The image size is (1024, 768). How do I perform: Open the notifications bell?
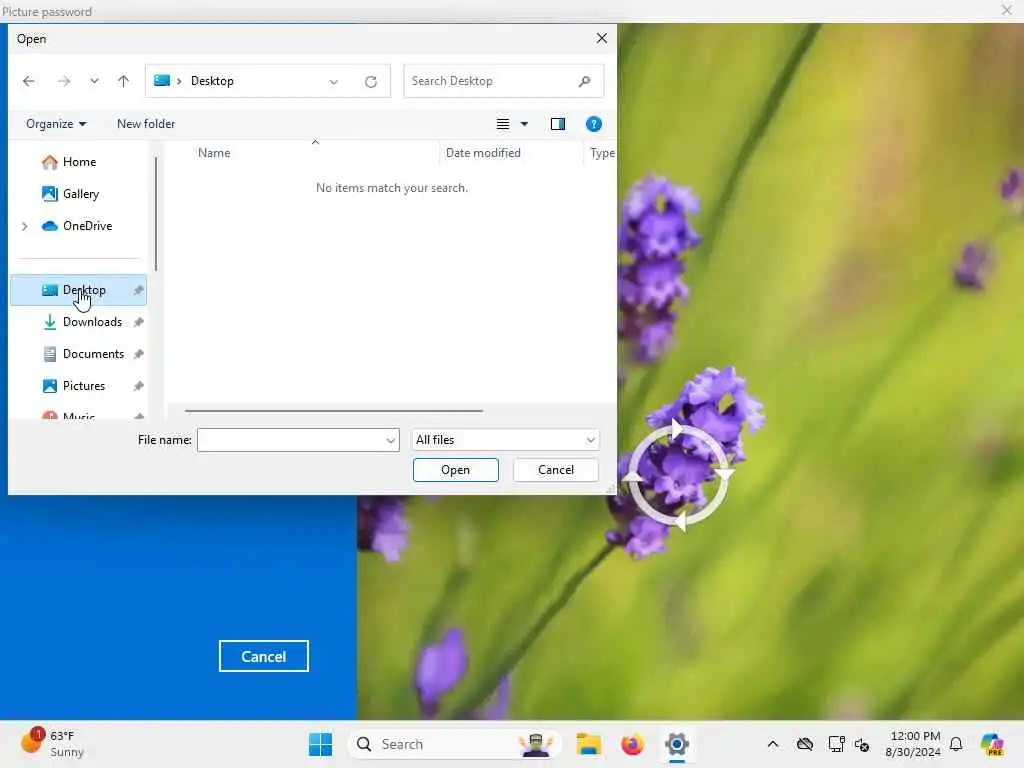click(x=956, y=744)
